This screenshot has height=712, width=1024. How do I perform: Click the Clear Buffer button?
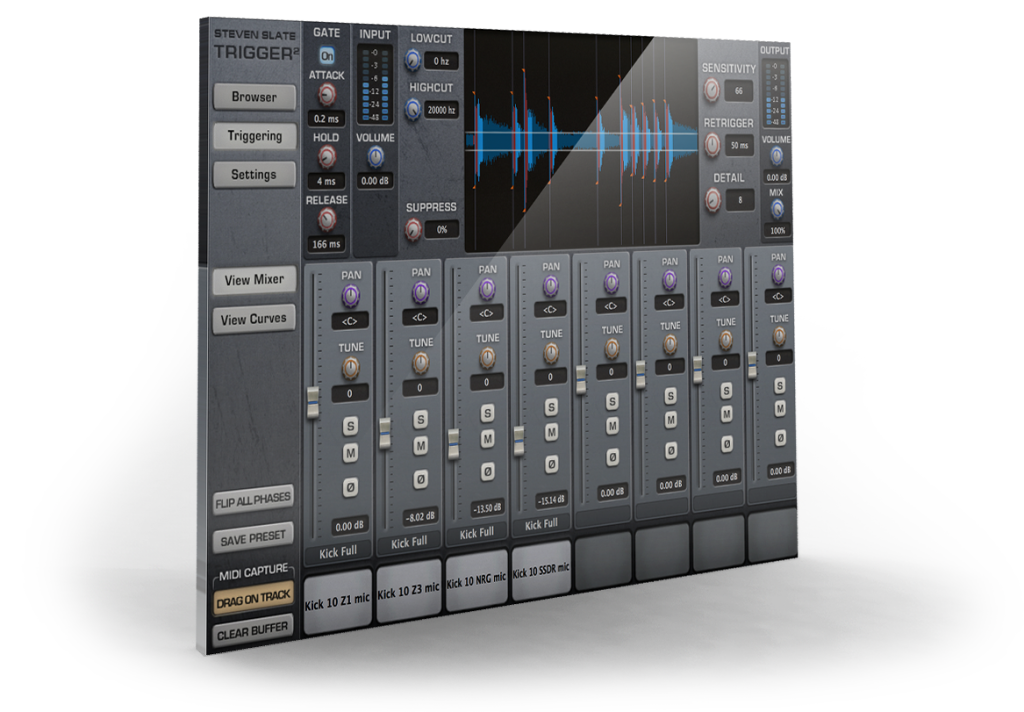coord(252,630)
